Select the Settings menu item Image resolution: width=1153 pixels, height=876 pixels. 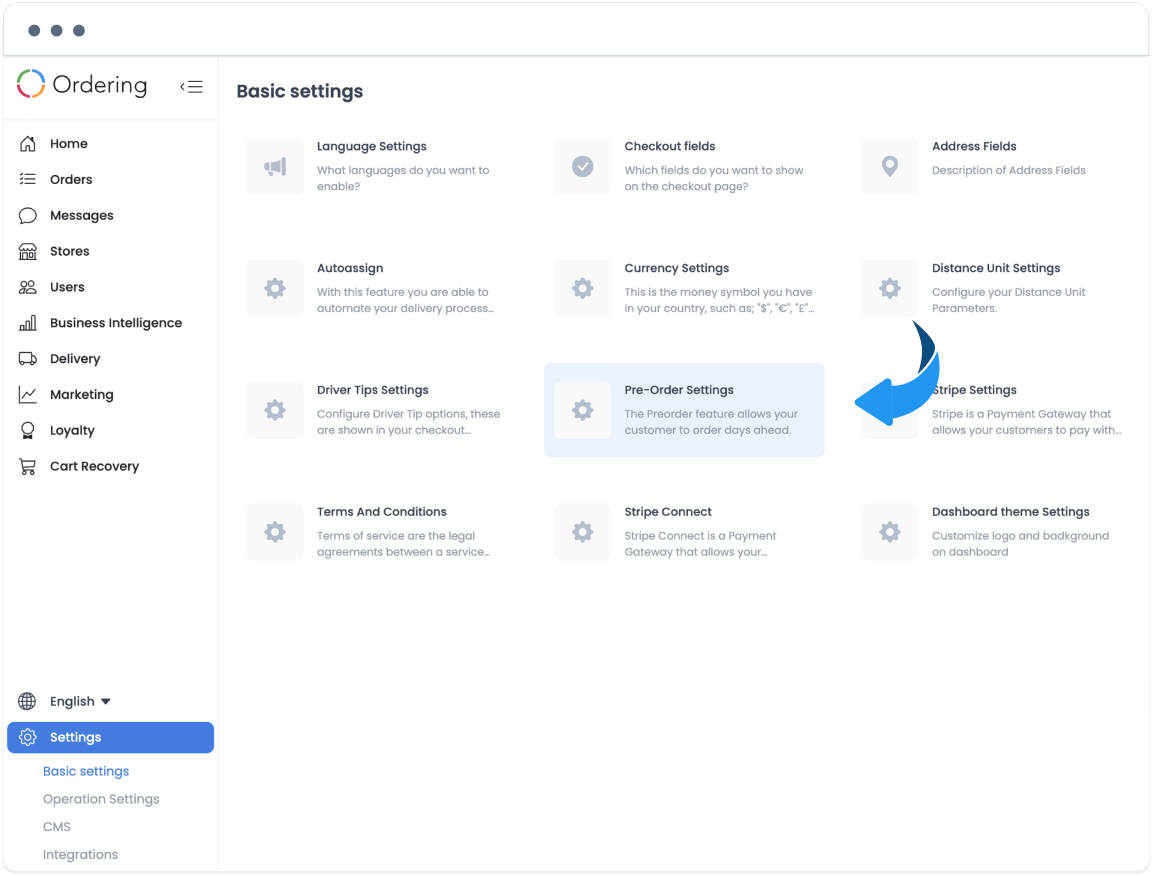[x=110, y=737]
